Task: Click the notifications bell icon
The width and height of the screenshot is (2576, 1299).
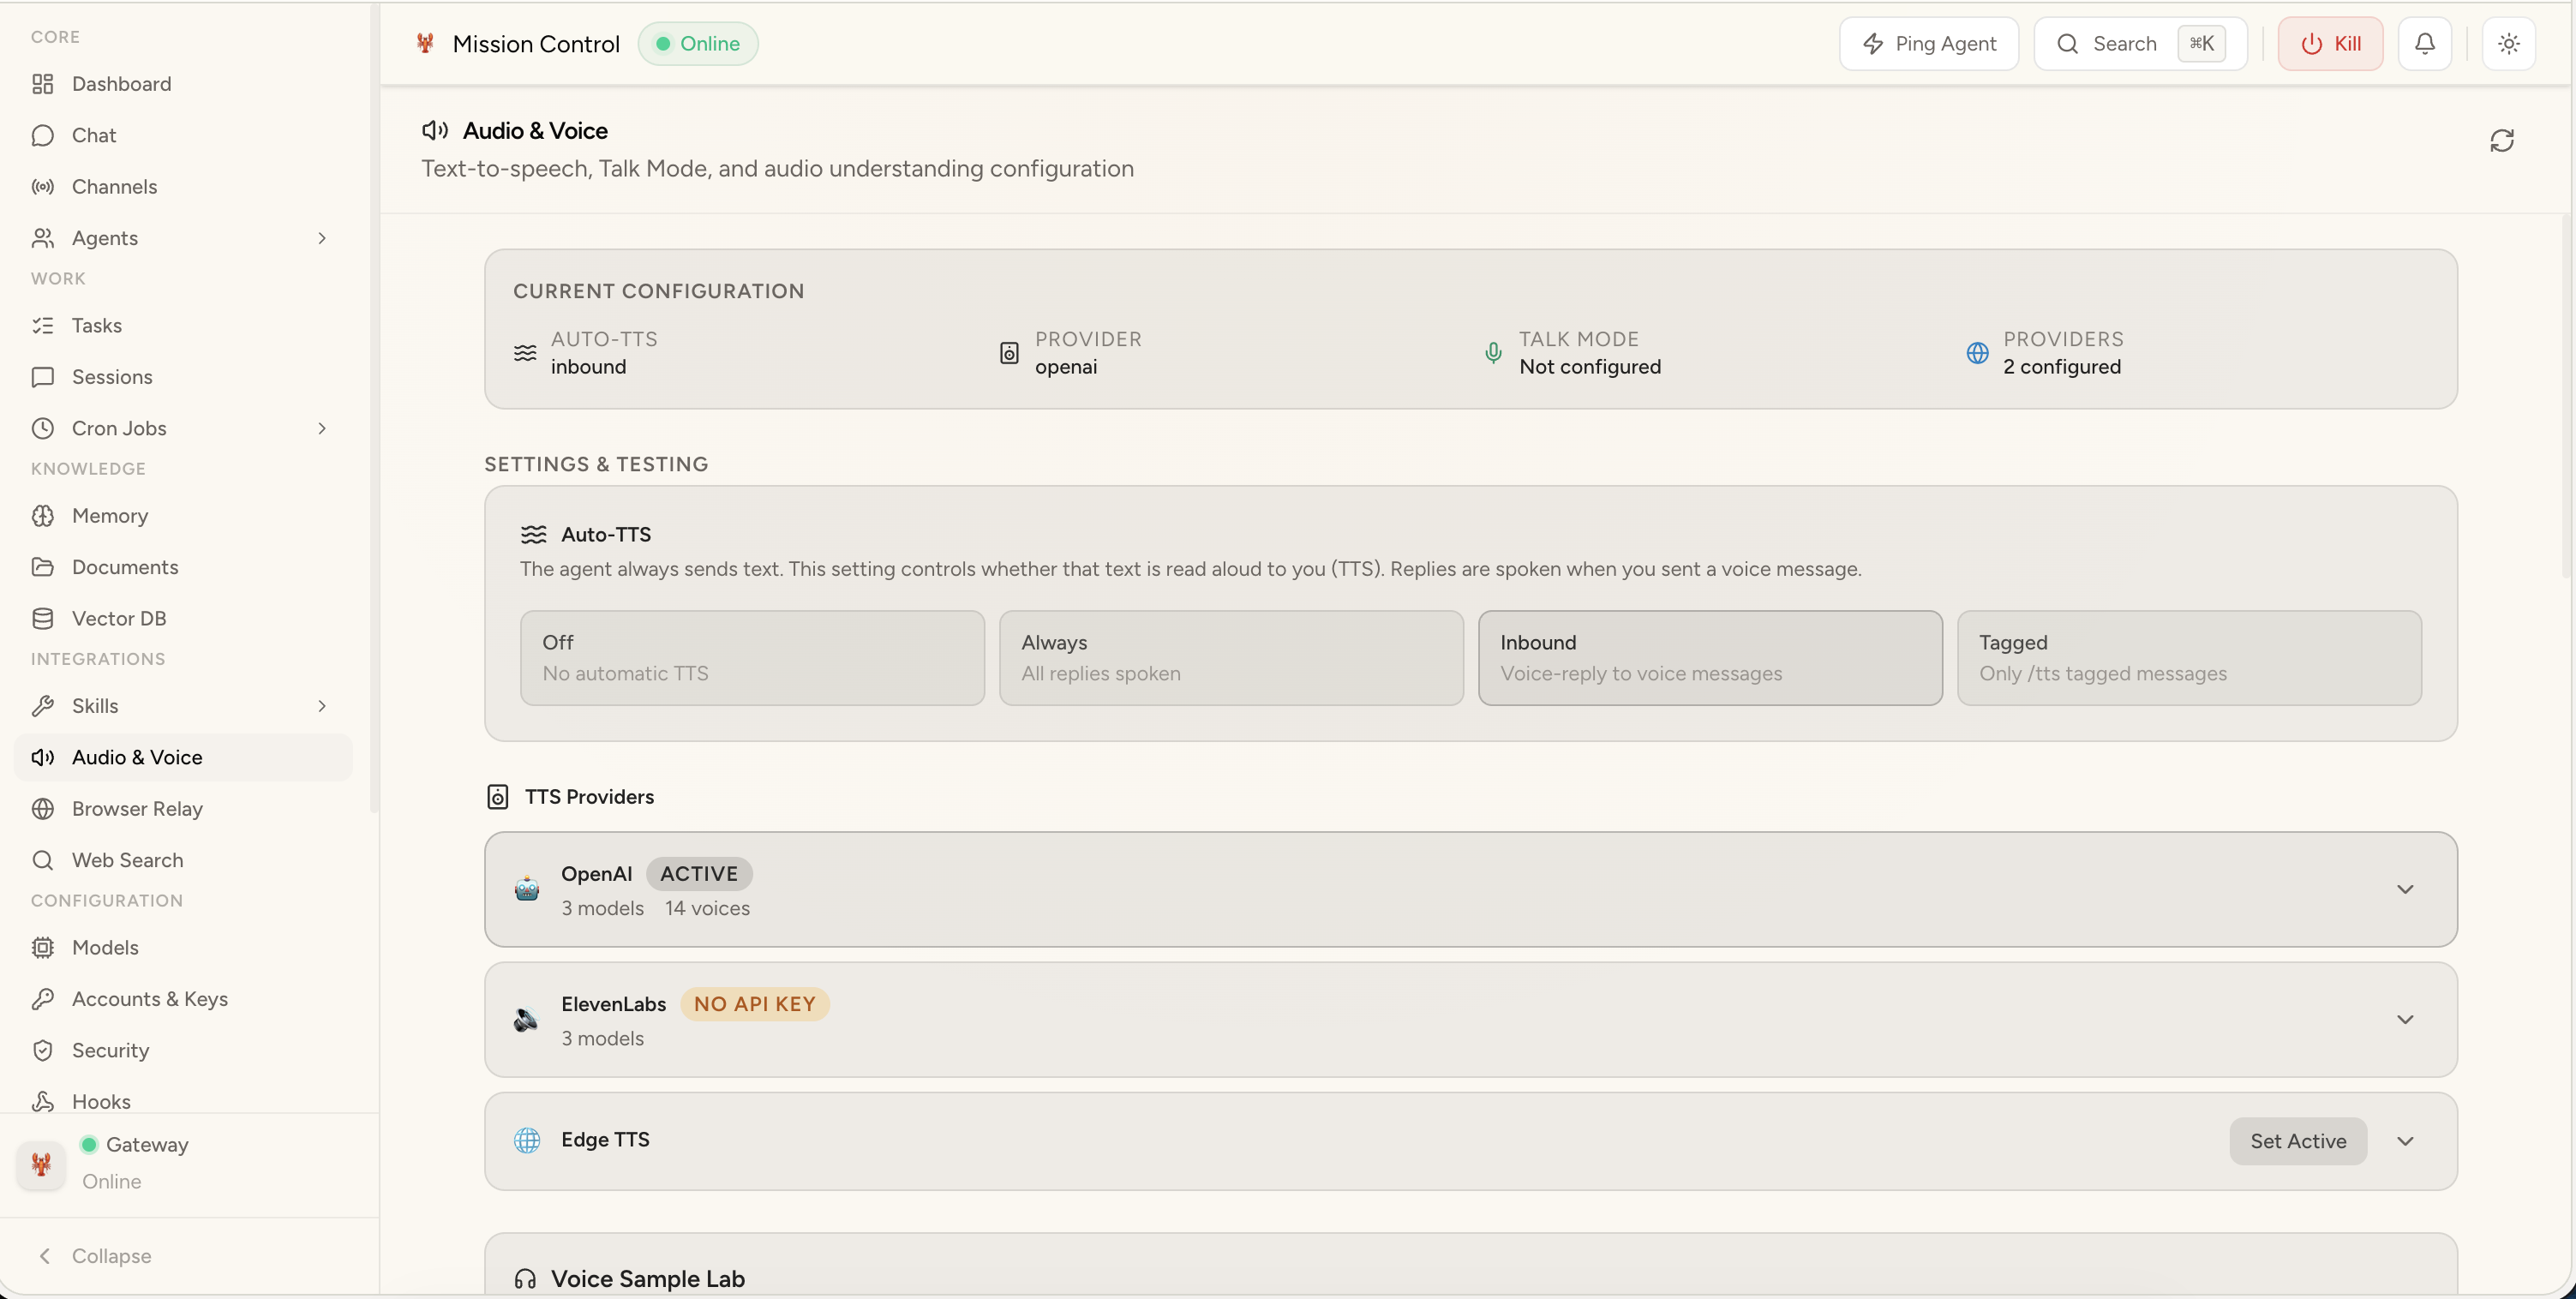Action: click(2424, 44)
